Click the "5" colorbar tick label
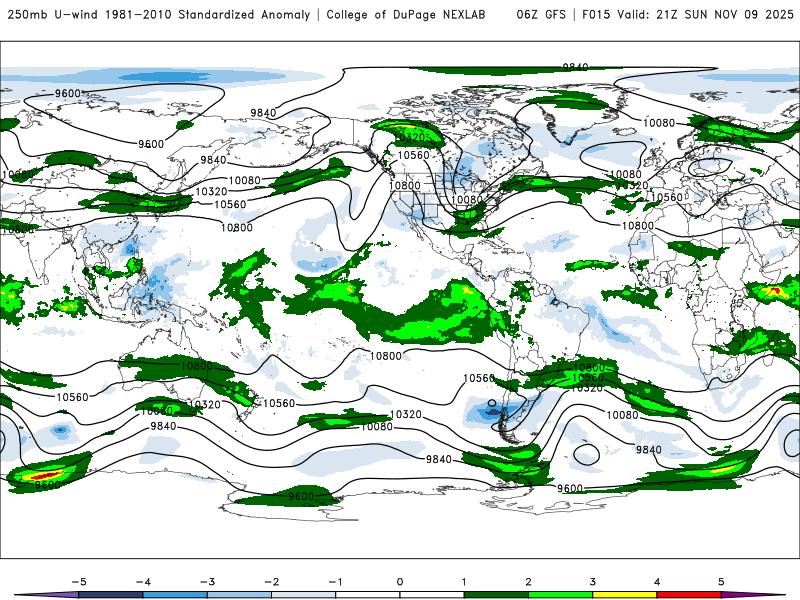 coord(721,582)
